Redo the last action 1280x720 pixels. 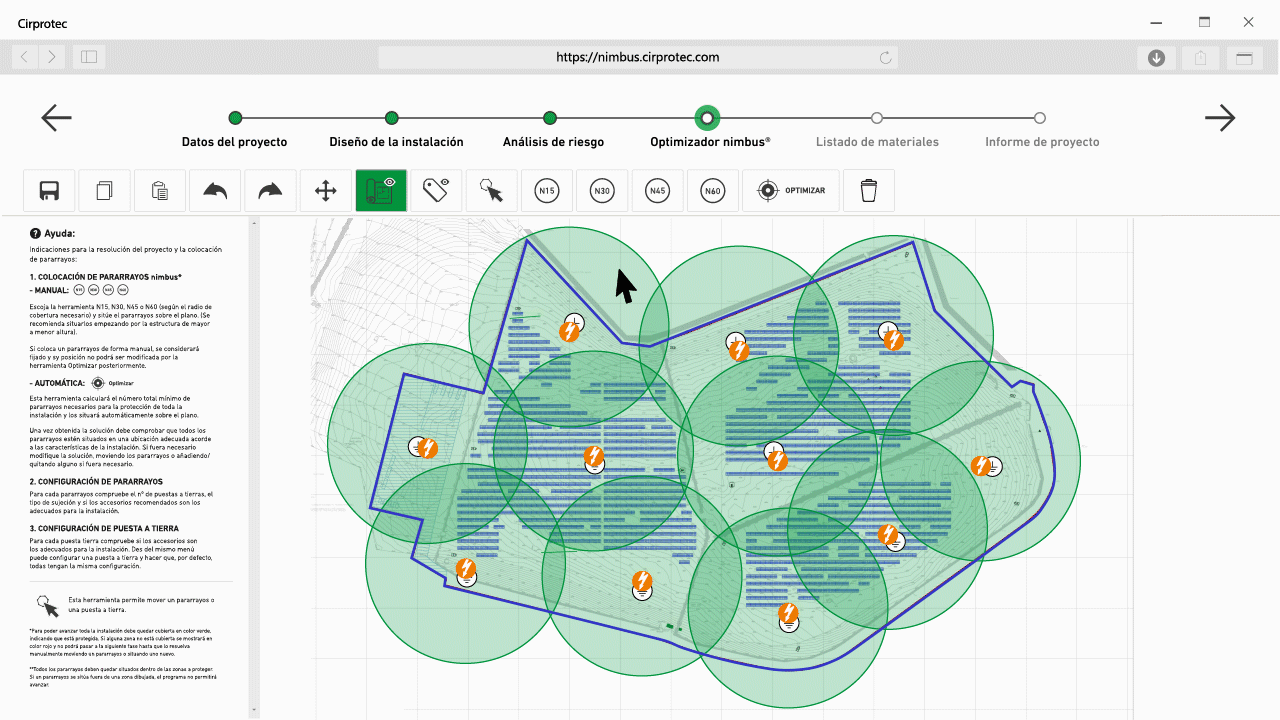(x=270, y=190)
